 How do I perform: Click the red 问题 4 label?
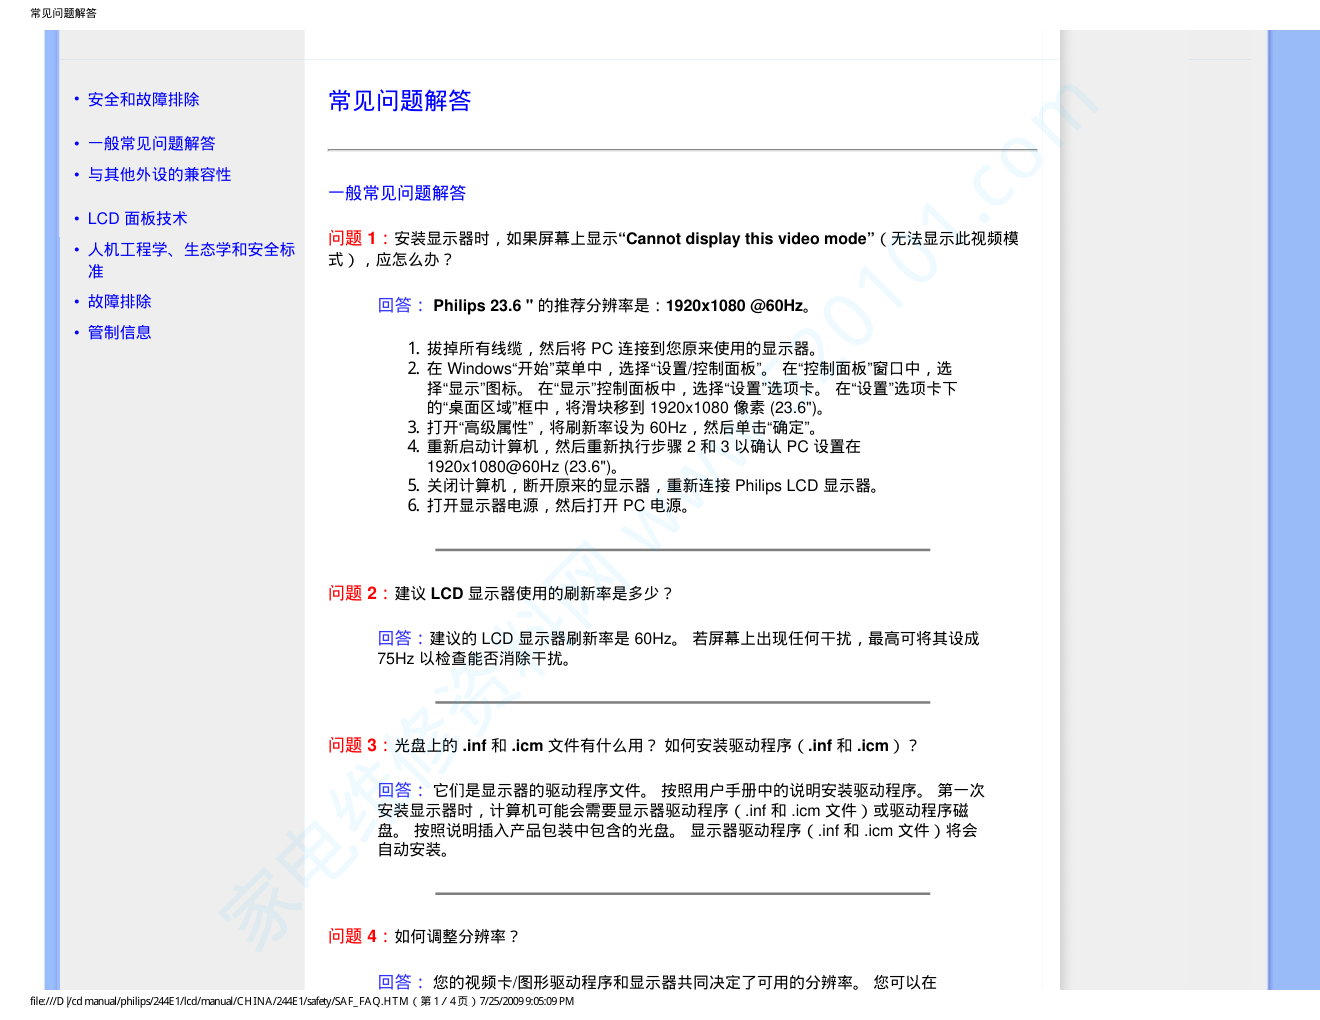358,936
